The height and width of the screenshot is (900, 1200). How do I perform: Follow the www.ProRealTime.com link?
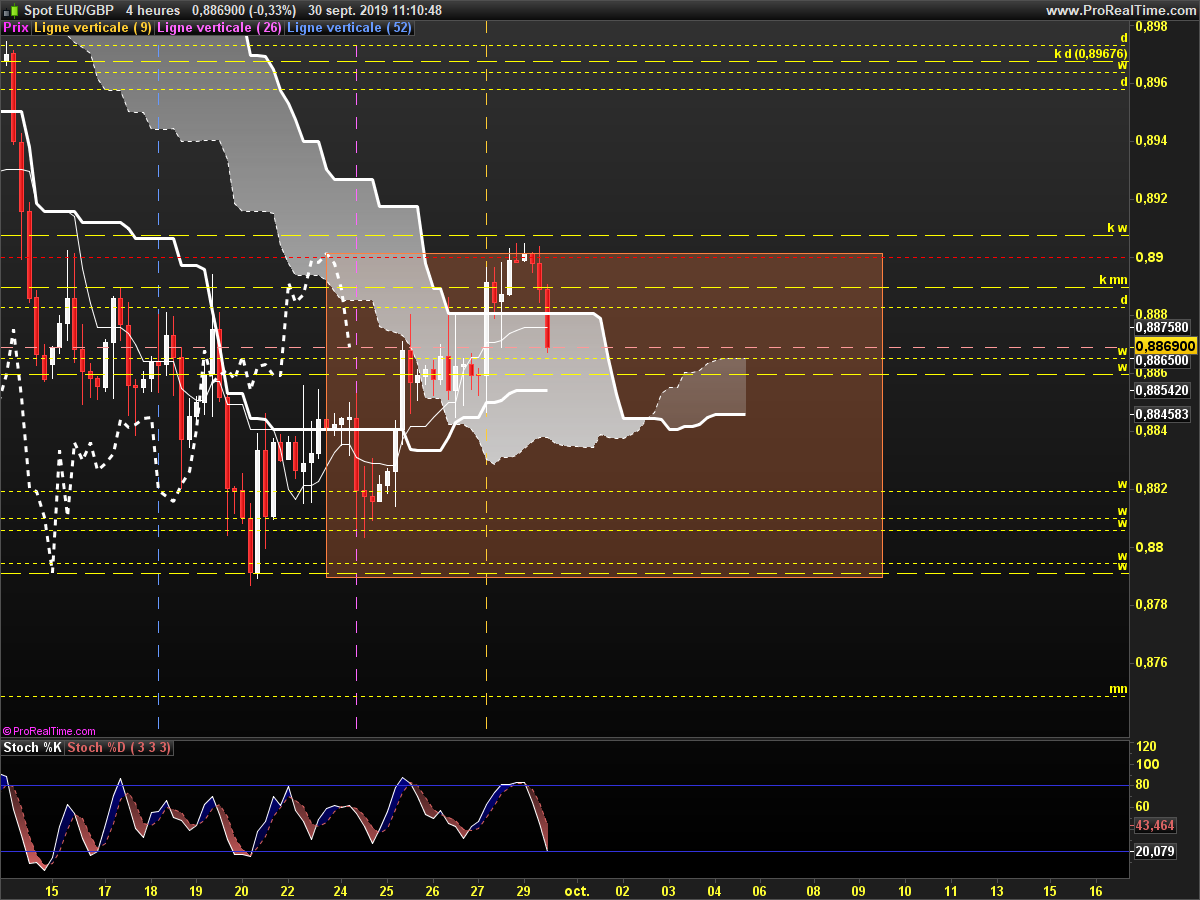point(1120,10)
